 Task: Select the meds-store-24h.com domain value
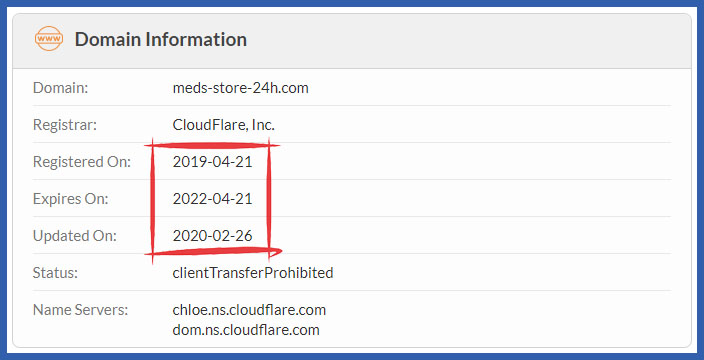pyautogui.click(x=241, y=88)
